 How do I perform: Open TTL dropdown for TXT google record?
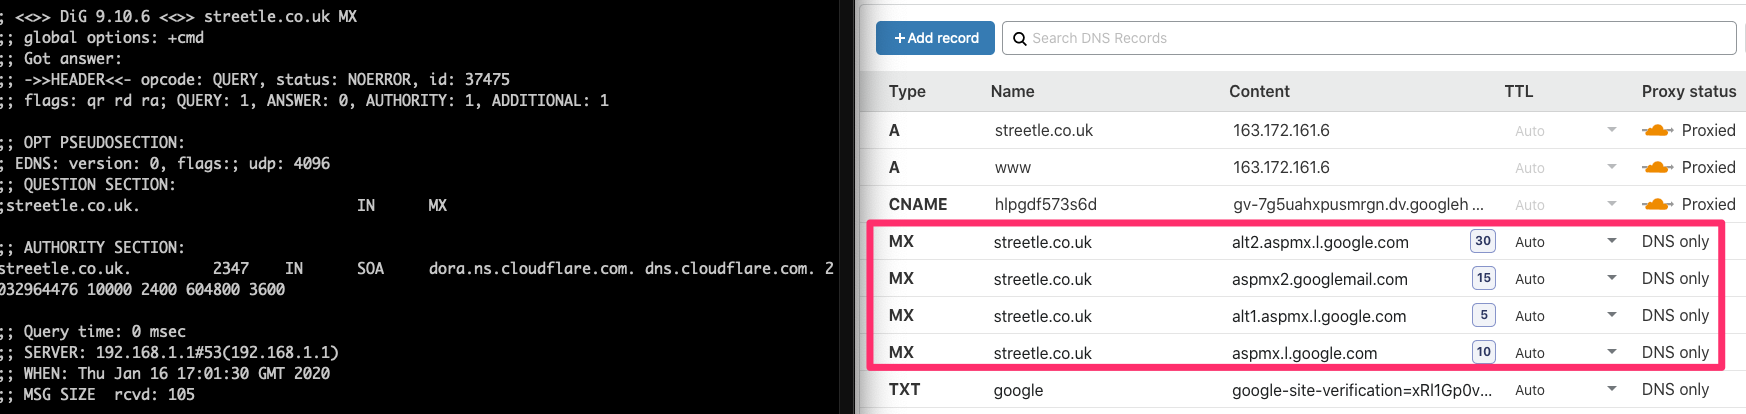point(1612,389)
